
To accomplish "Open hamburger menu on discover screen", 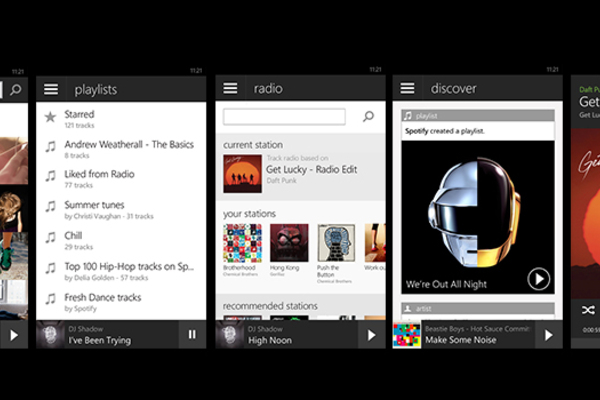I will [407, 88].
